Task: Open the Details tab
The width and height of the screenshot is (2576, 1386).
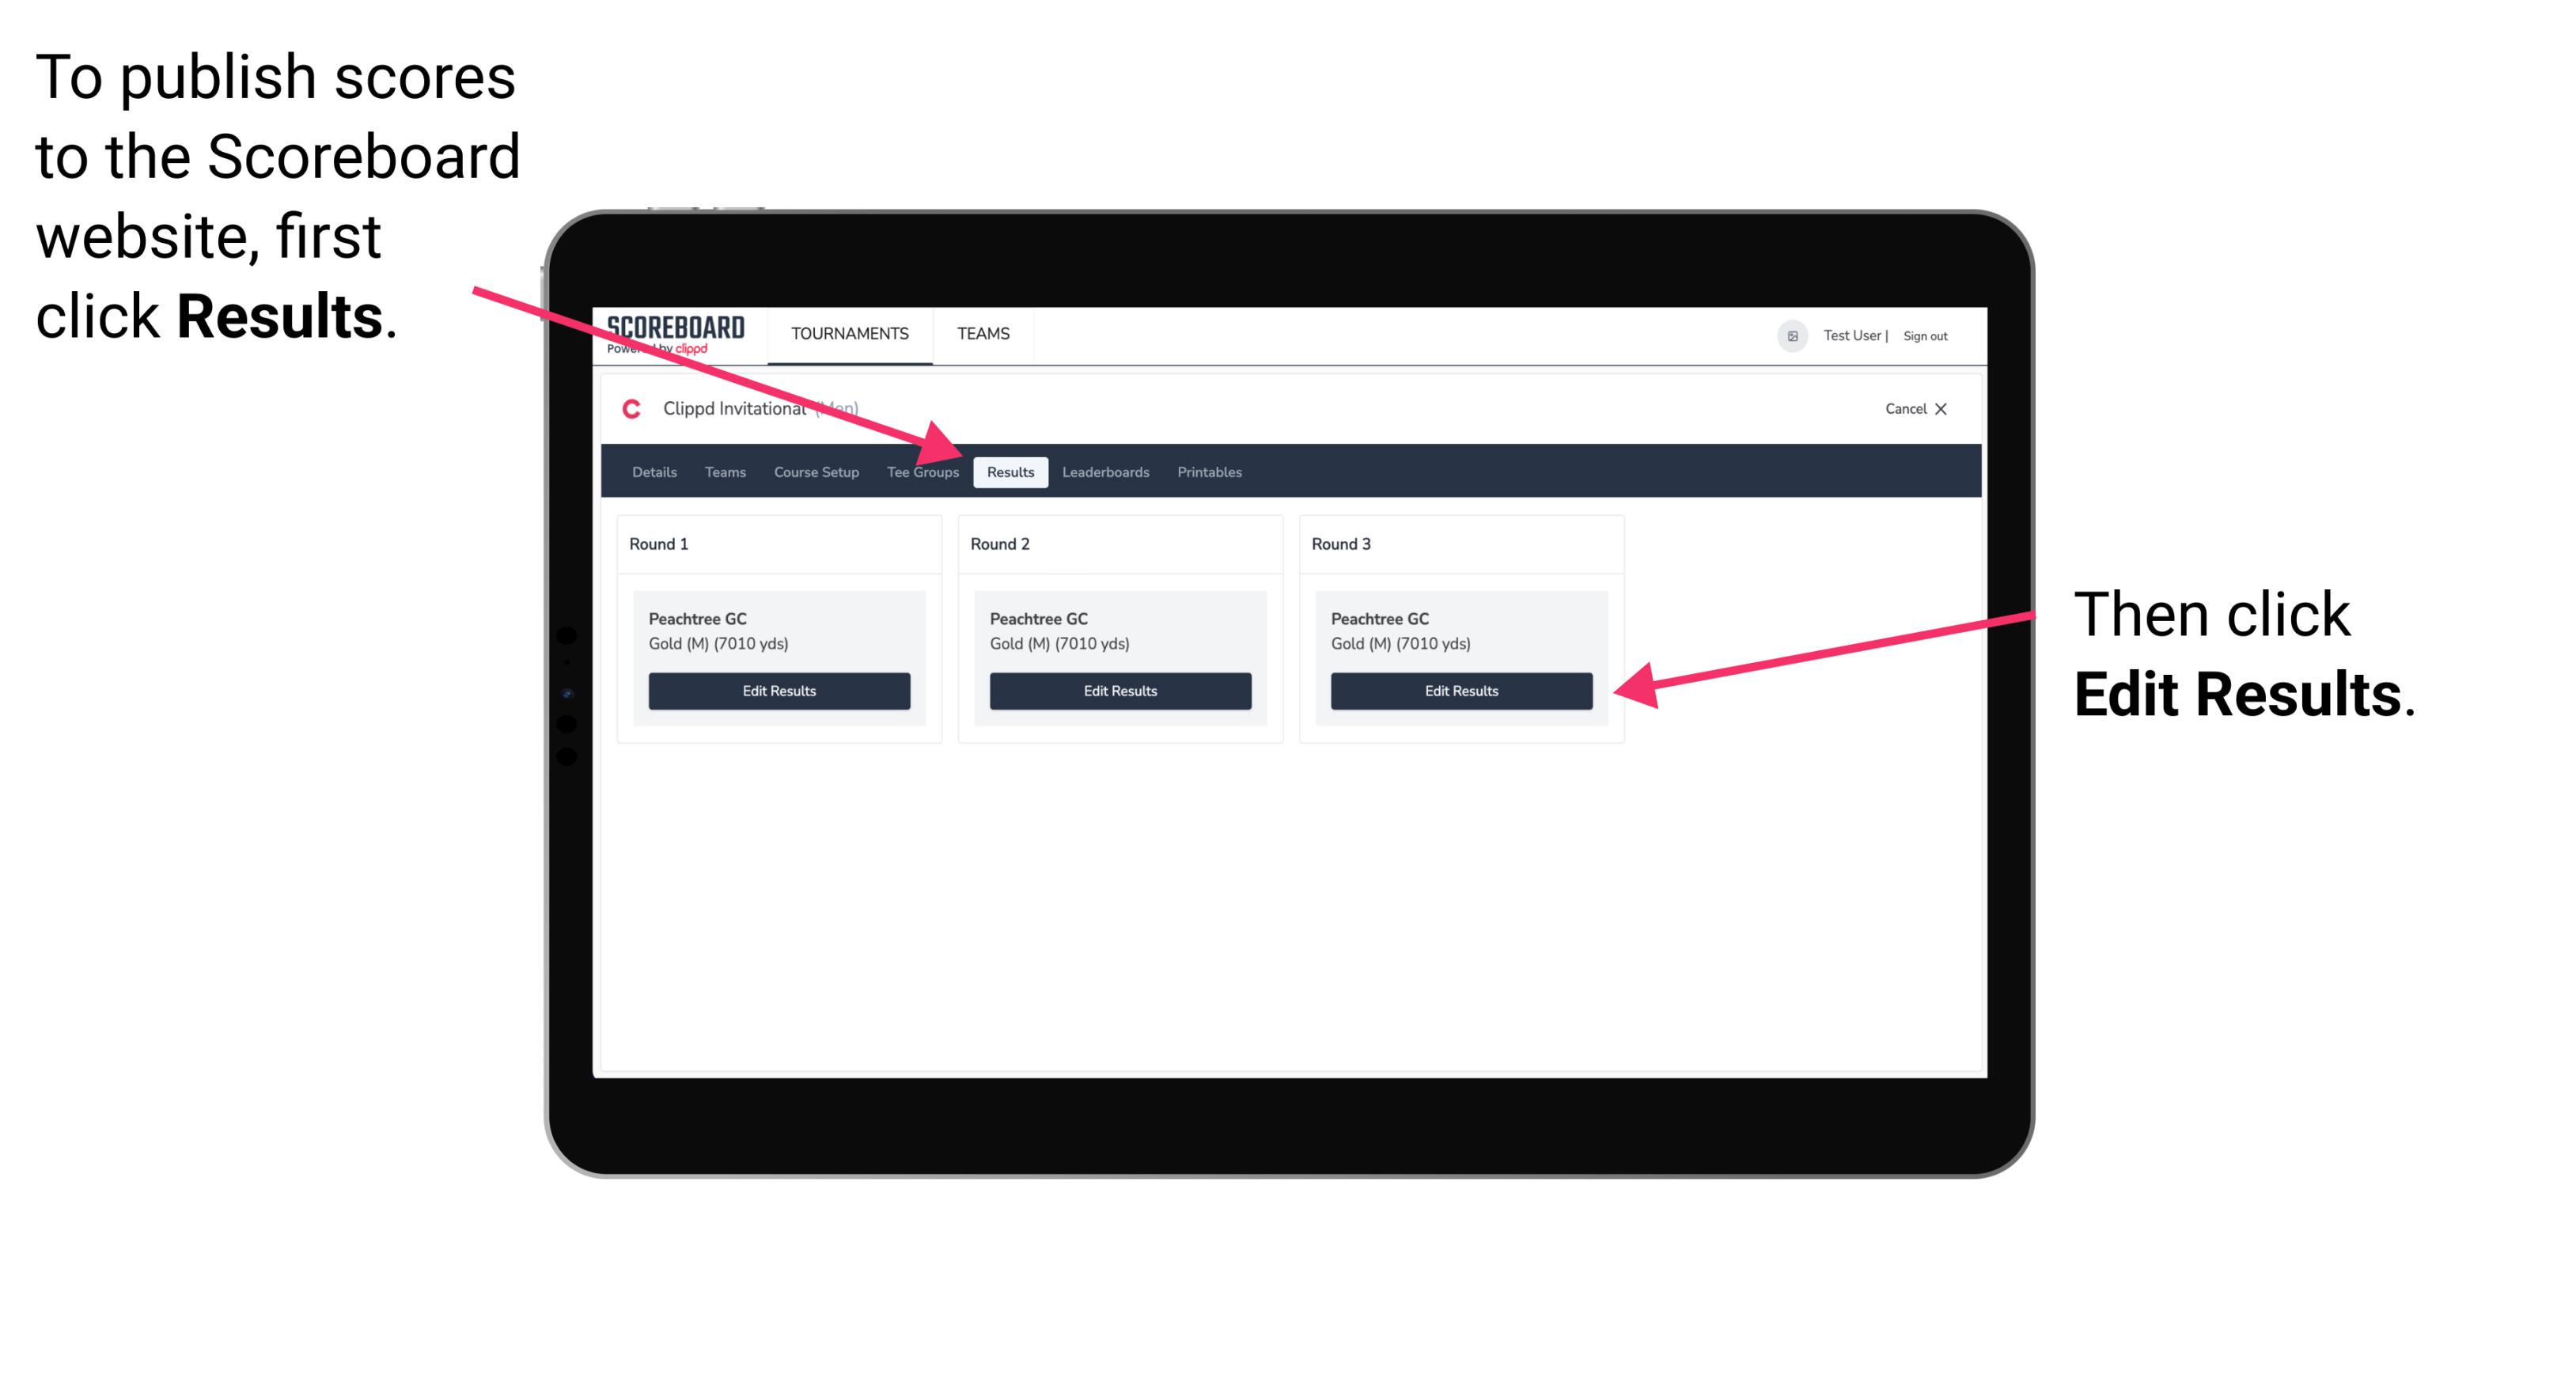Action: click(653, 471)
